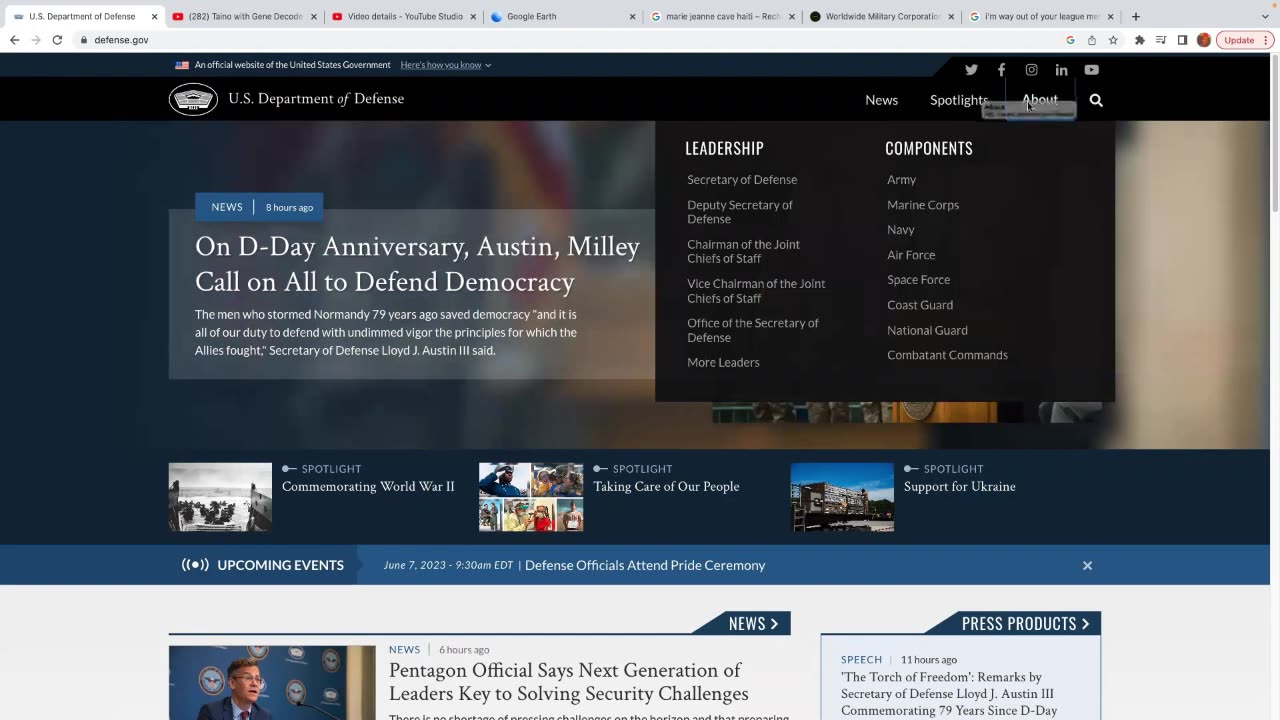Reload the page with browser refresh icon
1280x720 pixels.
pos(57,40)
